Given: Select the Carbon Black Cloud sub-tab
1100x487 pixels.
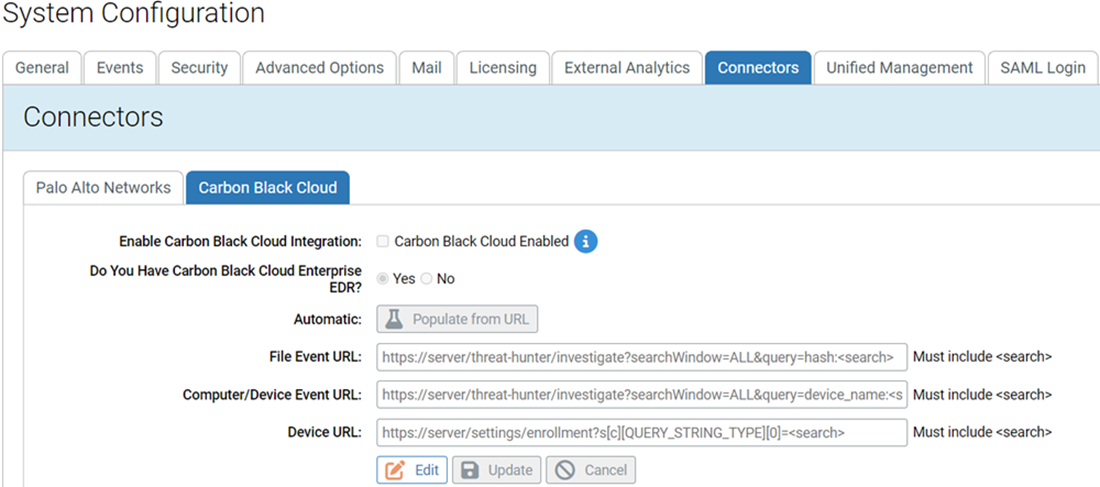Looking at the screenshot, I should pos(268,188).
